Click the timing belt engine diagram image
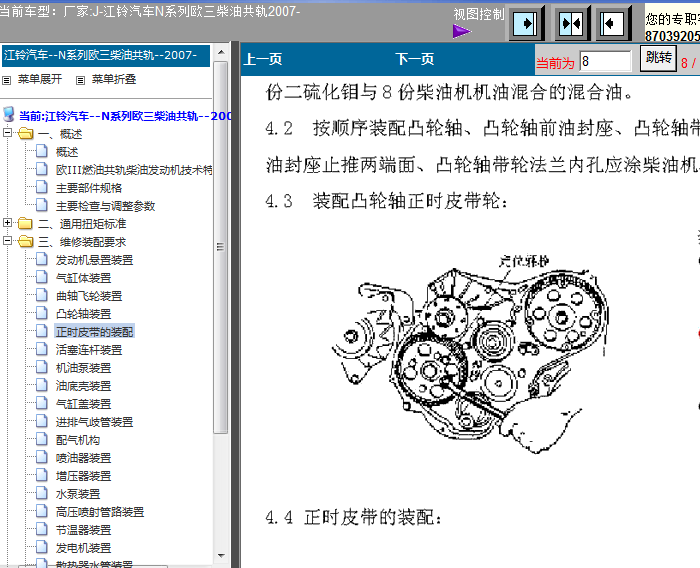 (x=469, y=353)
